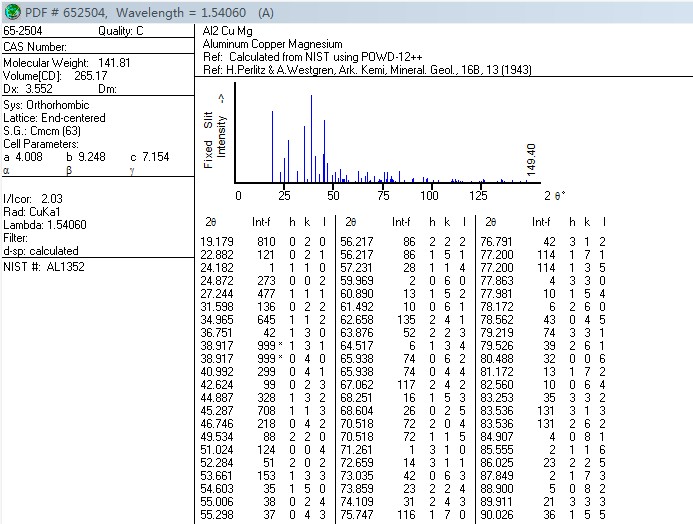Select the row with 2θ 80.488

543,359
